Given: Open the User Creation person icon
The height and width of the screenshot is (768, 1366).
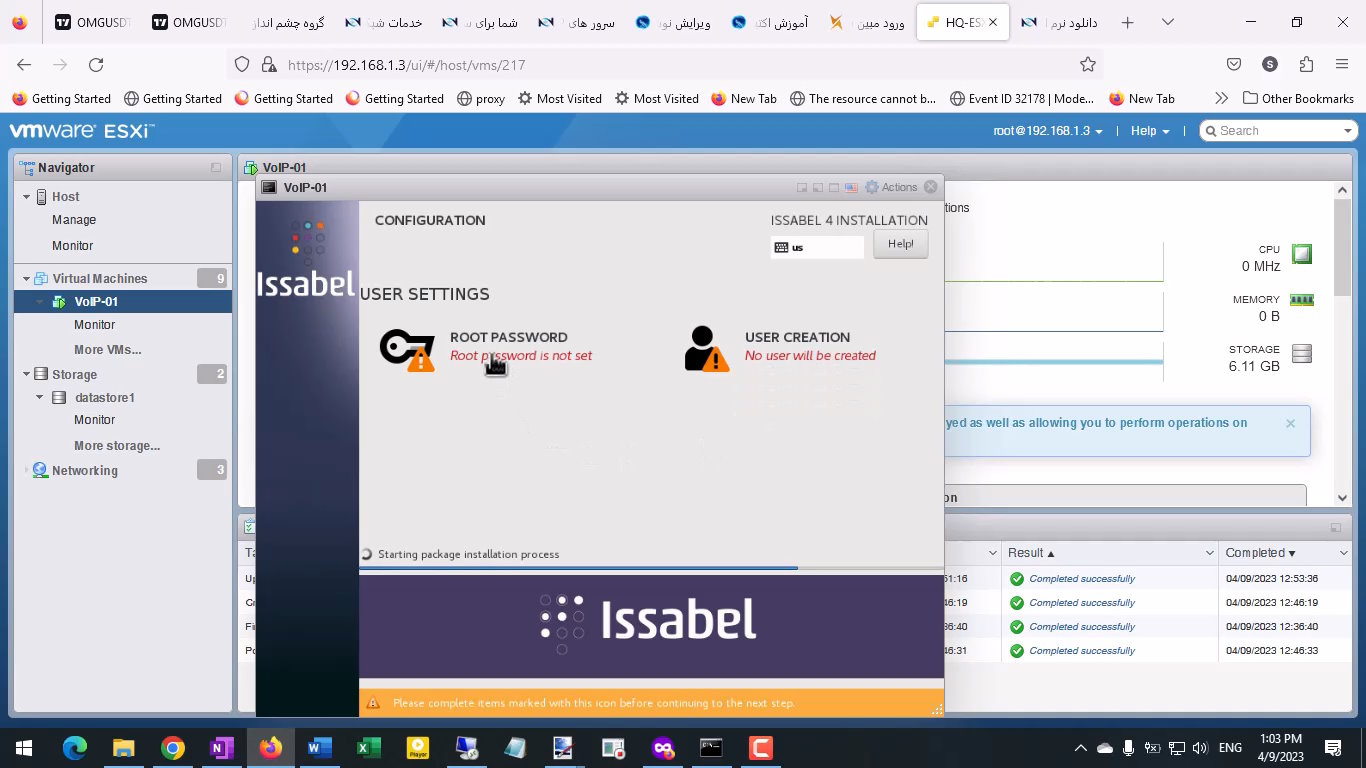Looking at the screenshot, I should (706, 350).
